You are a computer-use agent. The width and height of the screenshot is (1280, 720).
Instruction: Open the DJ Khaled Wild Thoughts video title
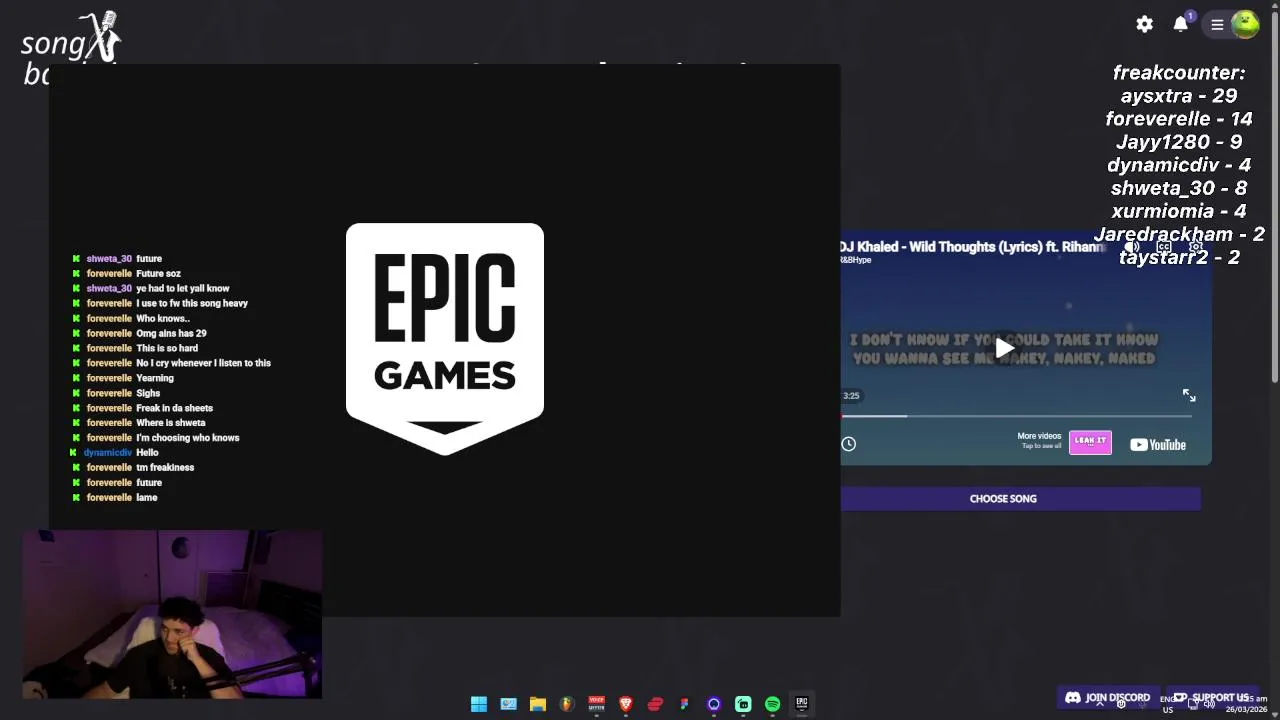[x=972, y=247]
